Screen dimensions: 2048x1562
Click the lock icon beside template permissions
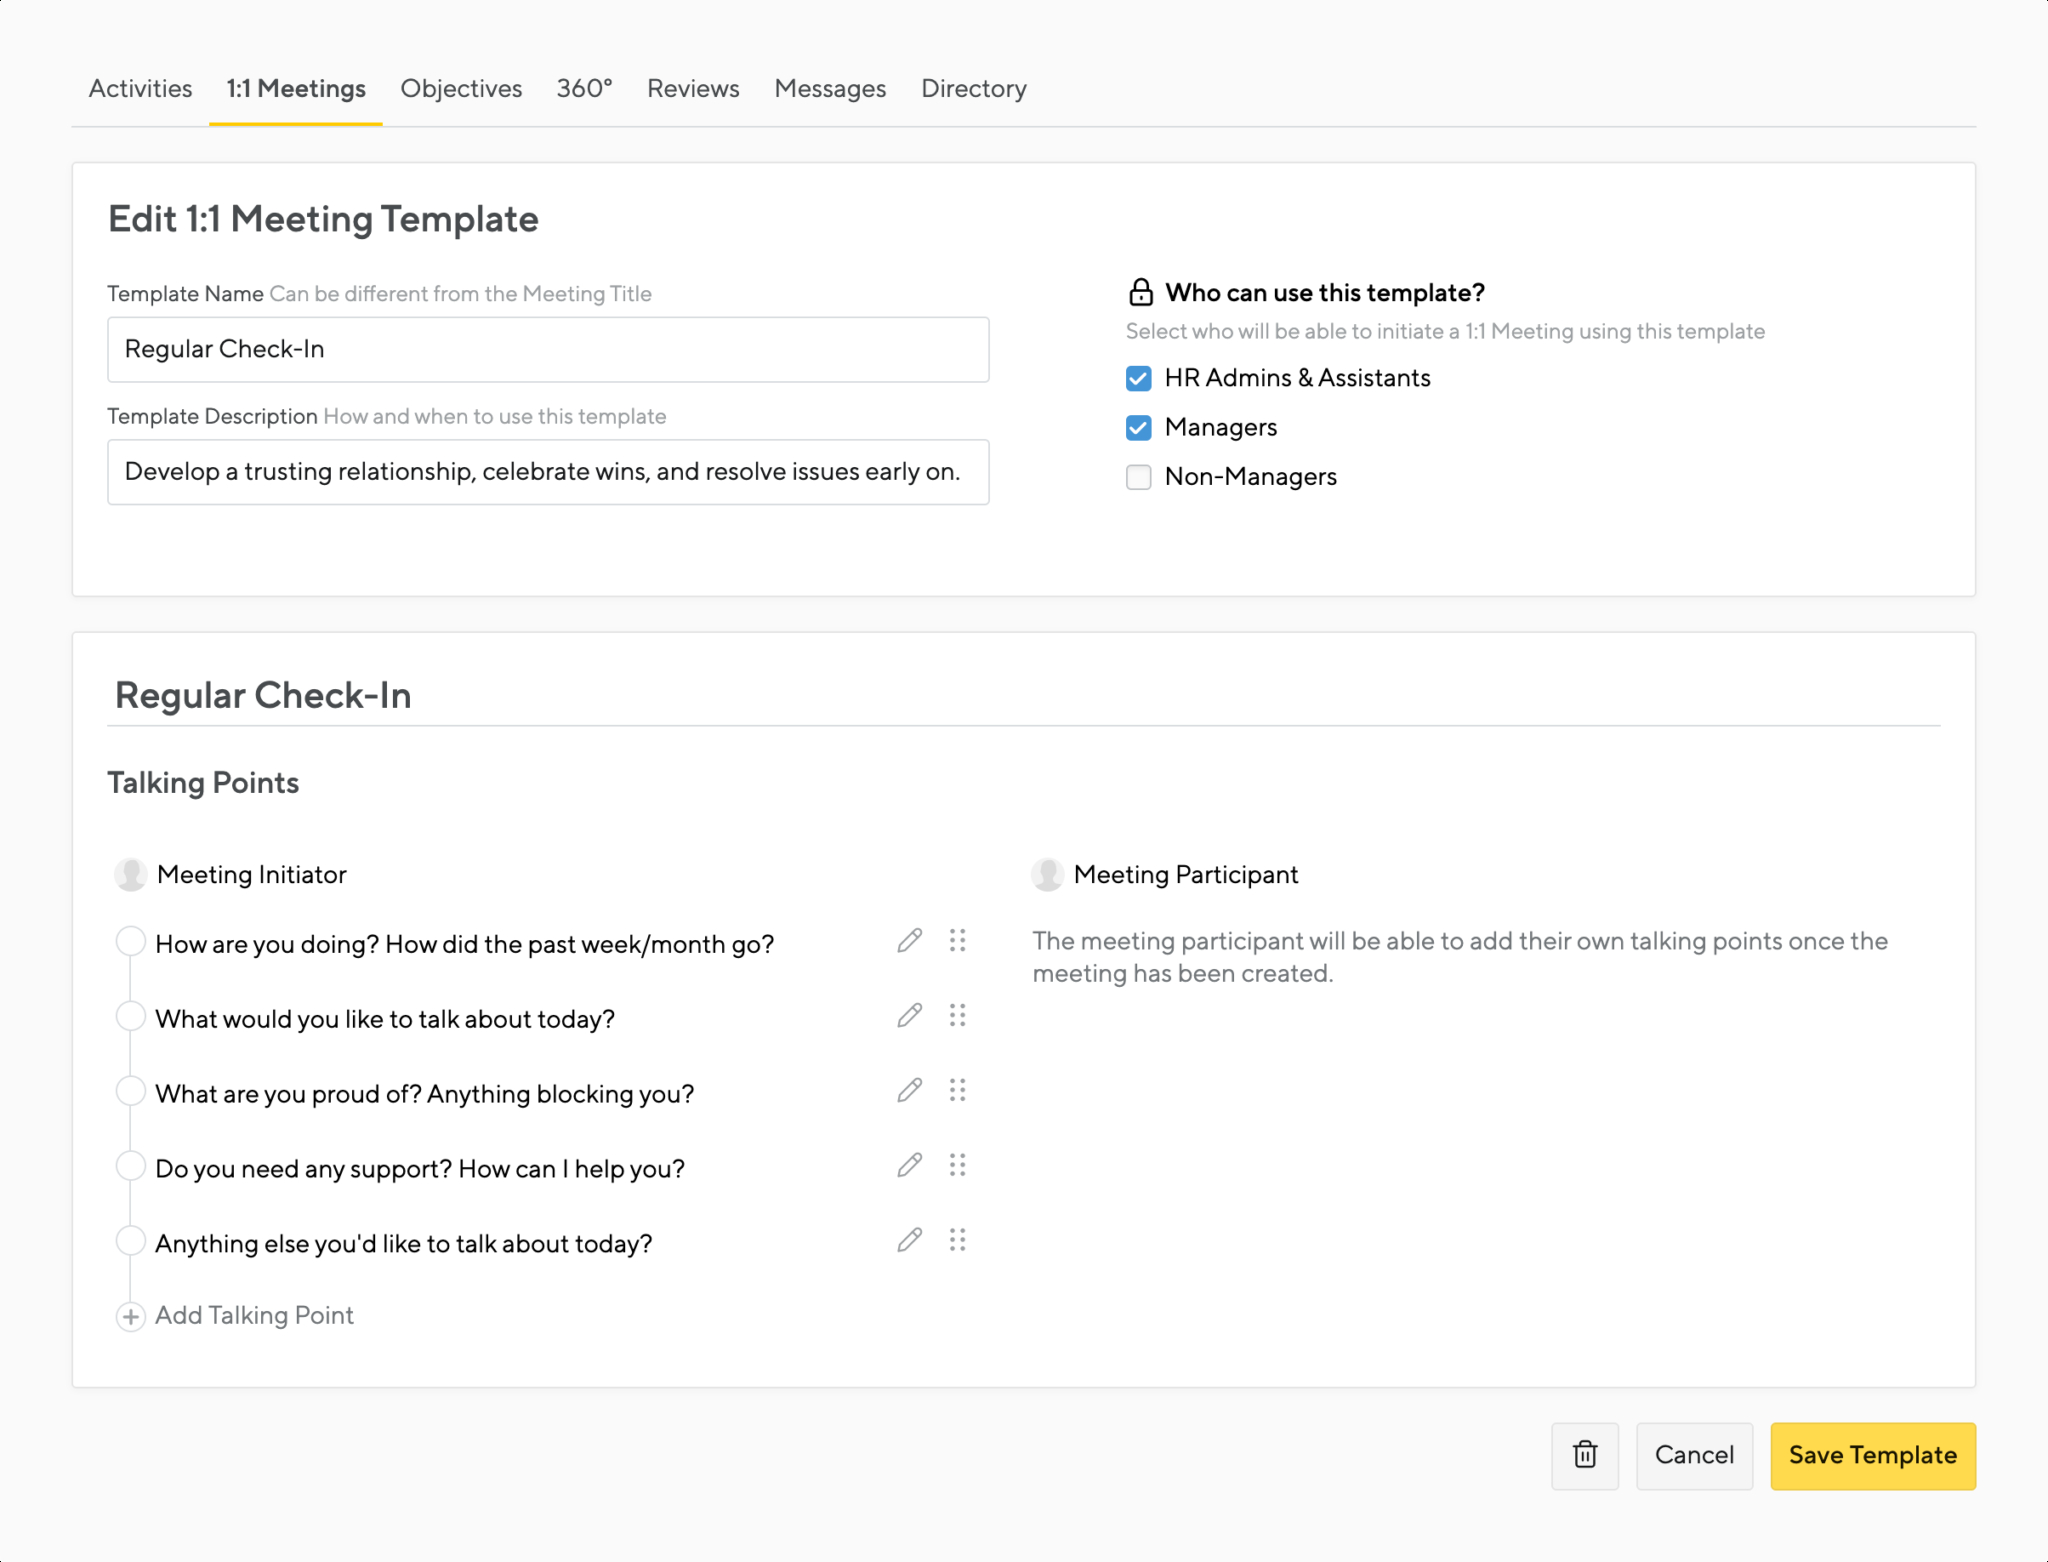(1140, 292)
